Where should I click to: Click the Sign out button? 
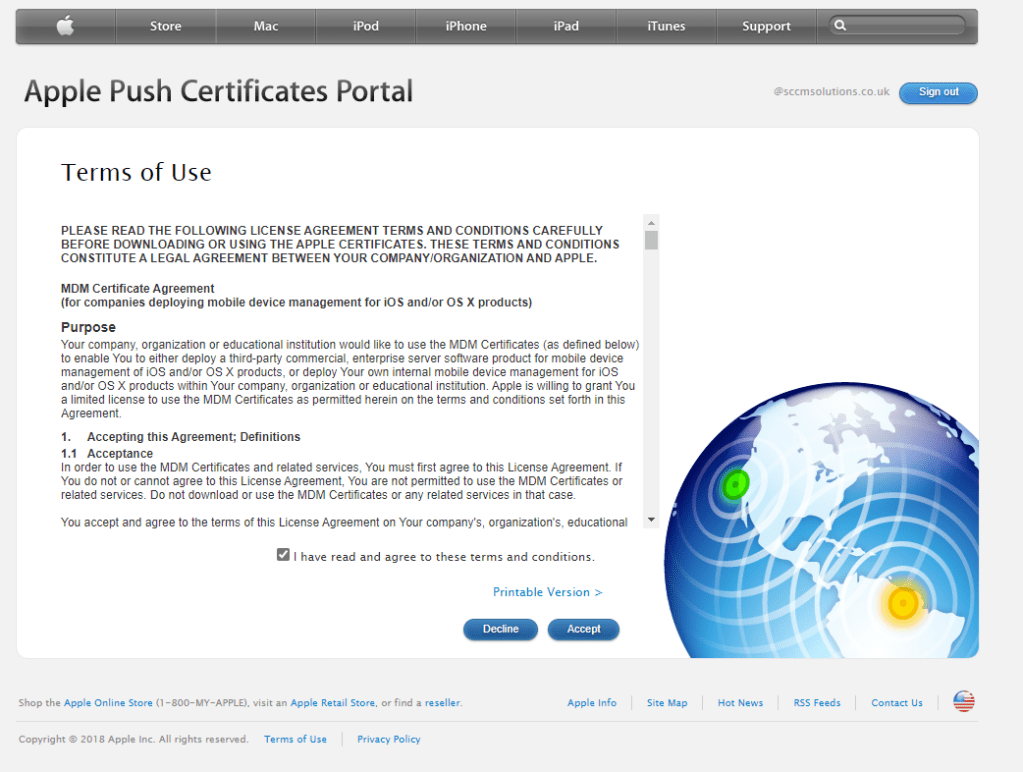(x=938, y=92)
